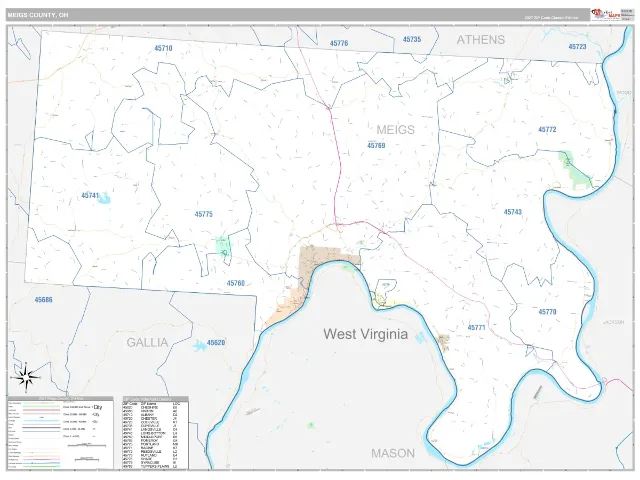Click the ZIP code 45775 label

pos(203,214)
